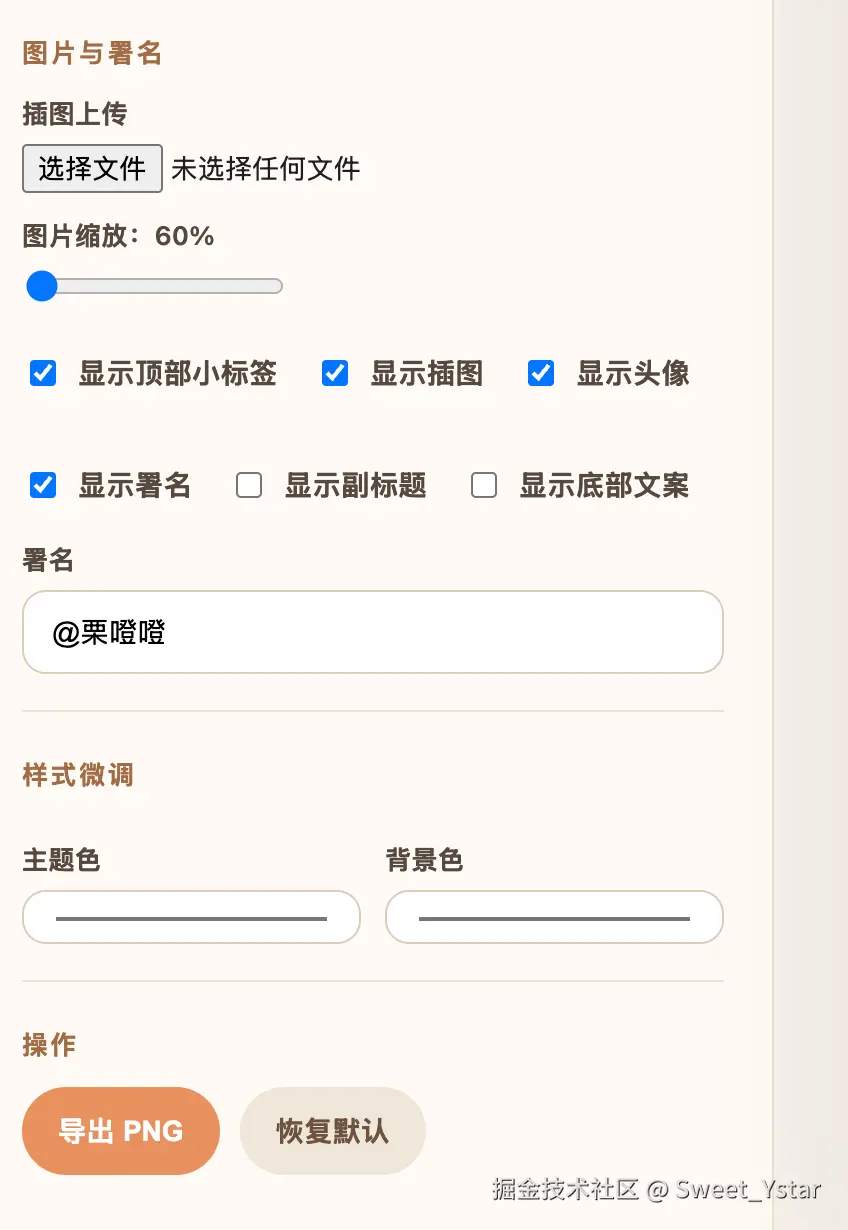Click the 图片缩放 slider handle
Image resolution: width=848 pixels, height=1230 pixels.
42,286
